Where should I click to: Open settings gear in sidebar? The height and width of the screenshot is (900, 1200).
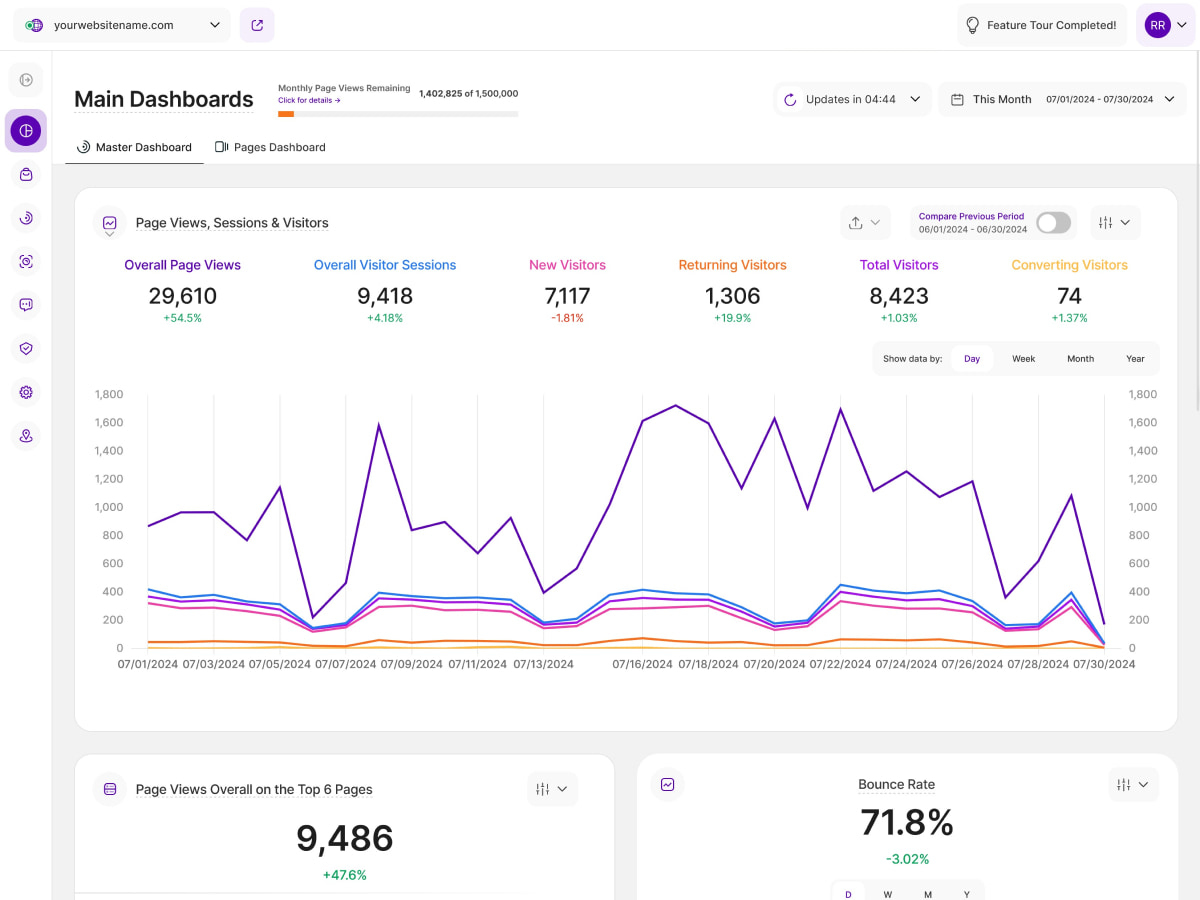[26, 392]
